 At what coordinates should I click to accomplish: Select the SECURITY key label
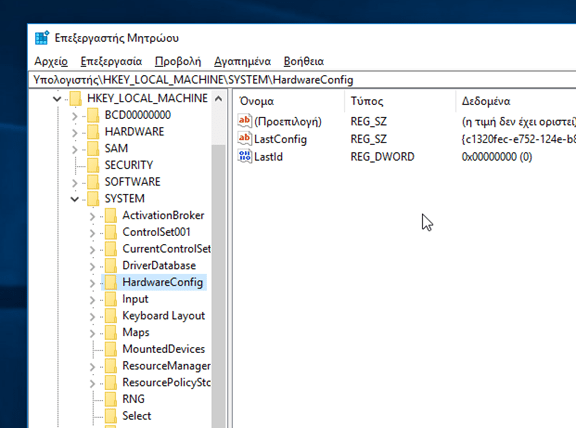[129, 165]
